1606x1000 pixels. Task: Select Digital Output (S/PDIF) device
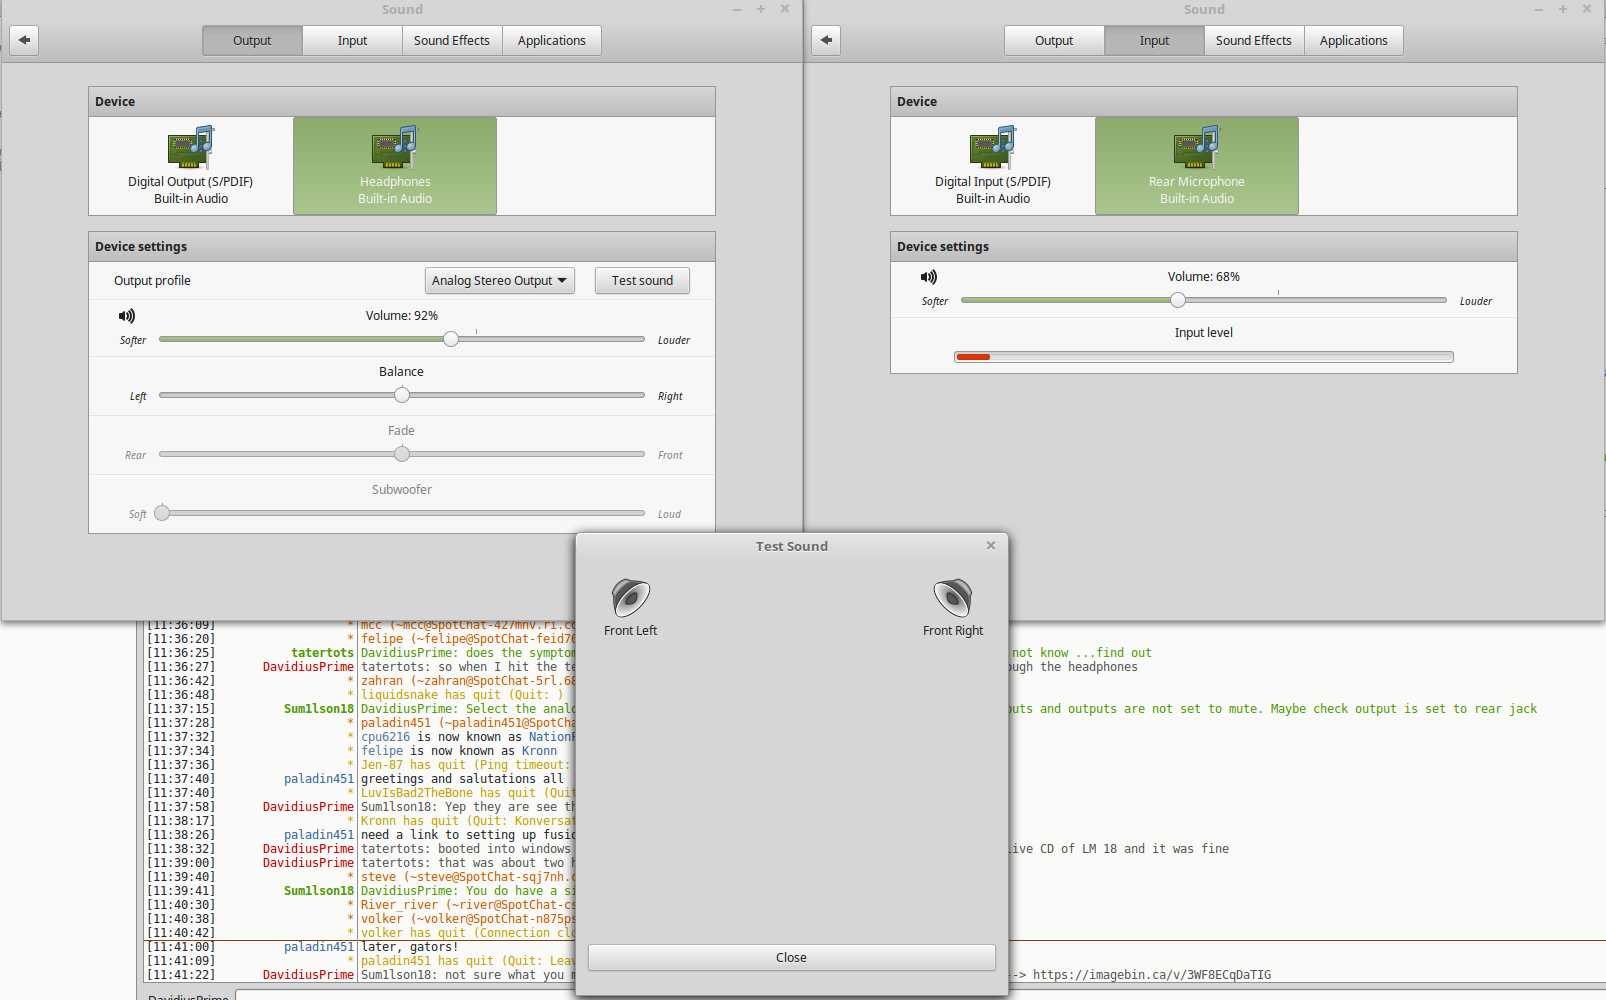coord(191,166)
